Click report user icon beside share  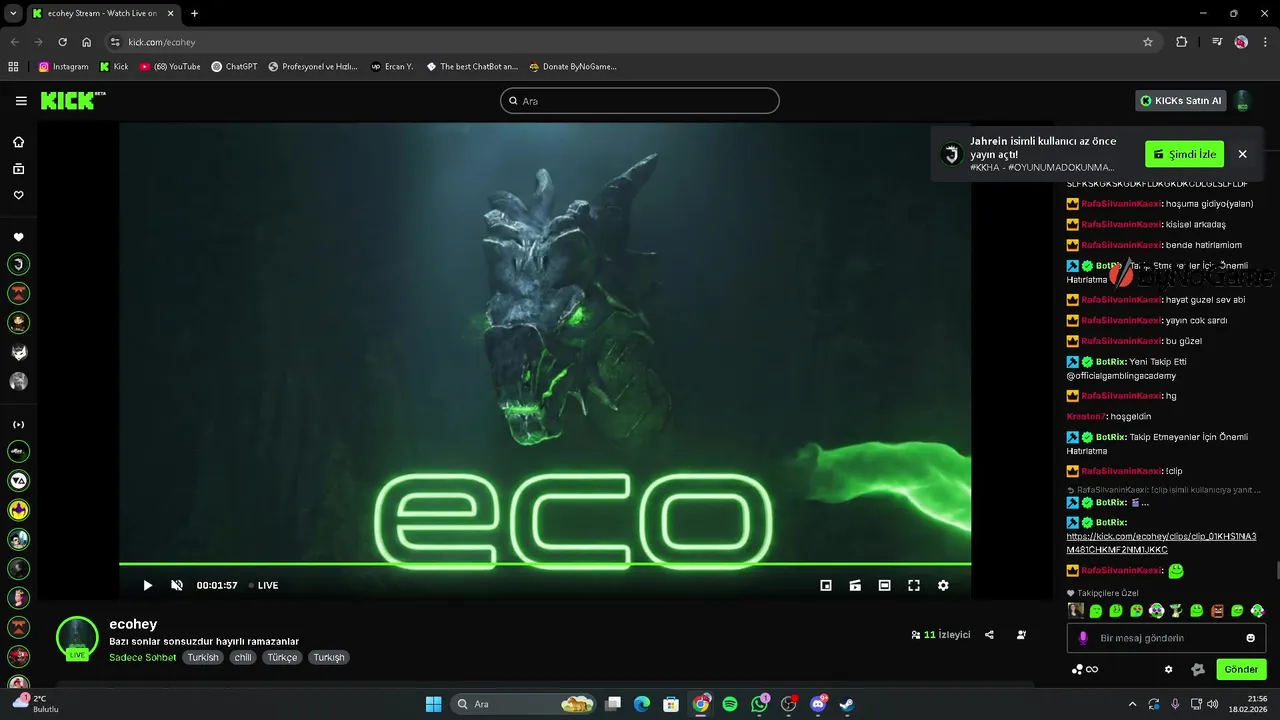1021,635
